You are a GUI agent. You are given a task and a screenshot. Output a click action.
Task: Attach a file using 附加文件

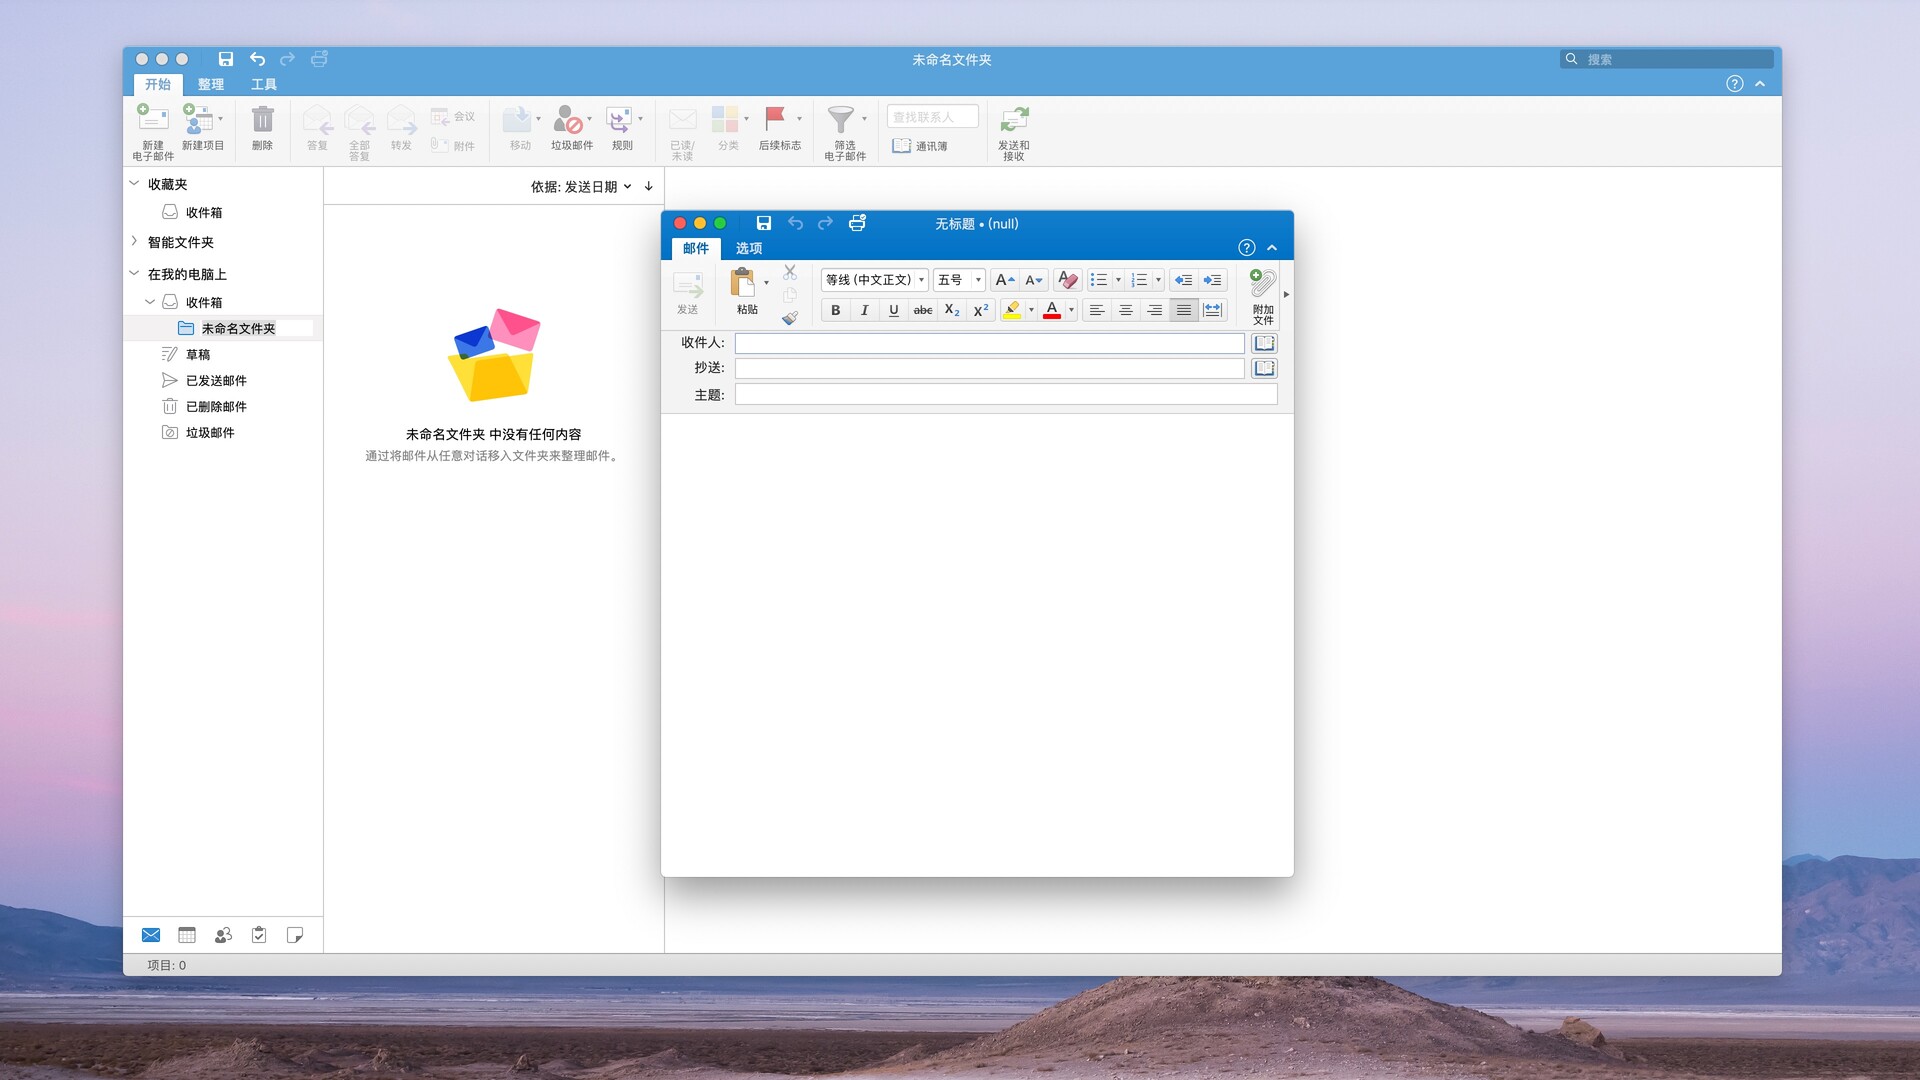(x=1262, y=295)
